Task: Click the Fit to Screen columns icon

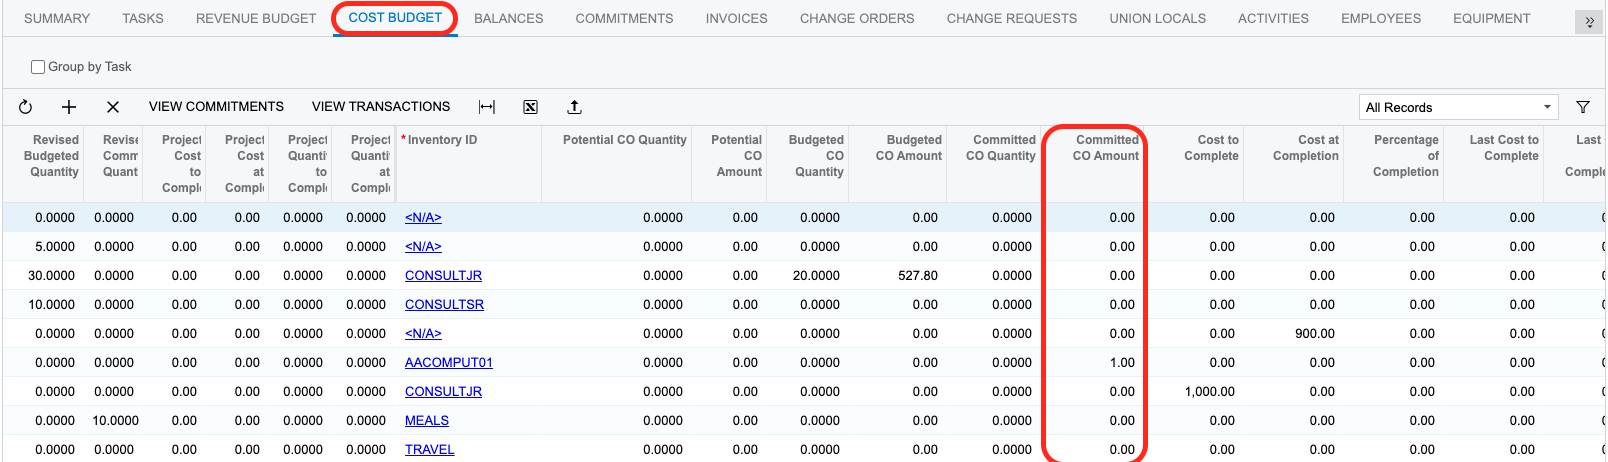Action: tap(487, 107)
